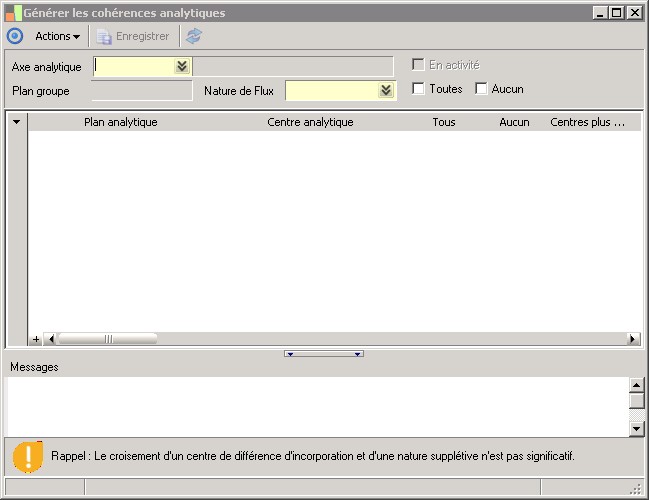This screenshot has height=500, width=649.
Task: Check the Toutes checkbox
Action: (x=418, y=89)
